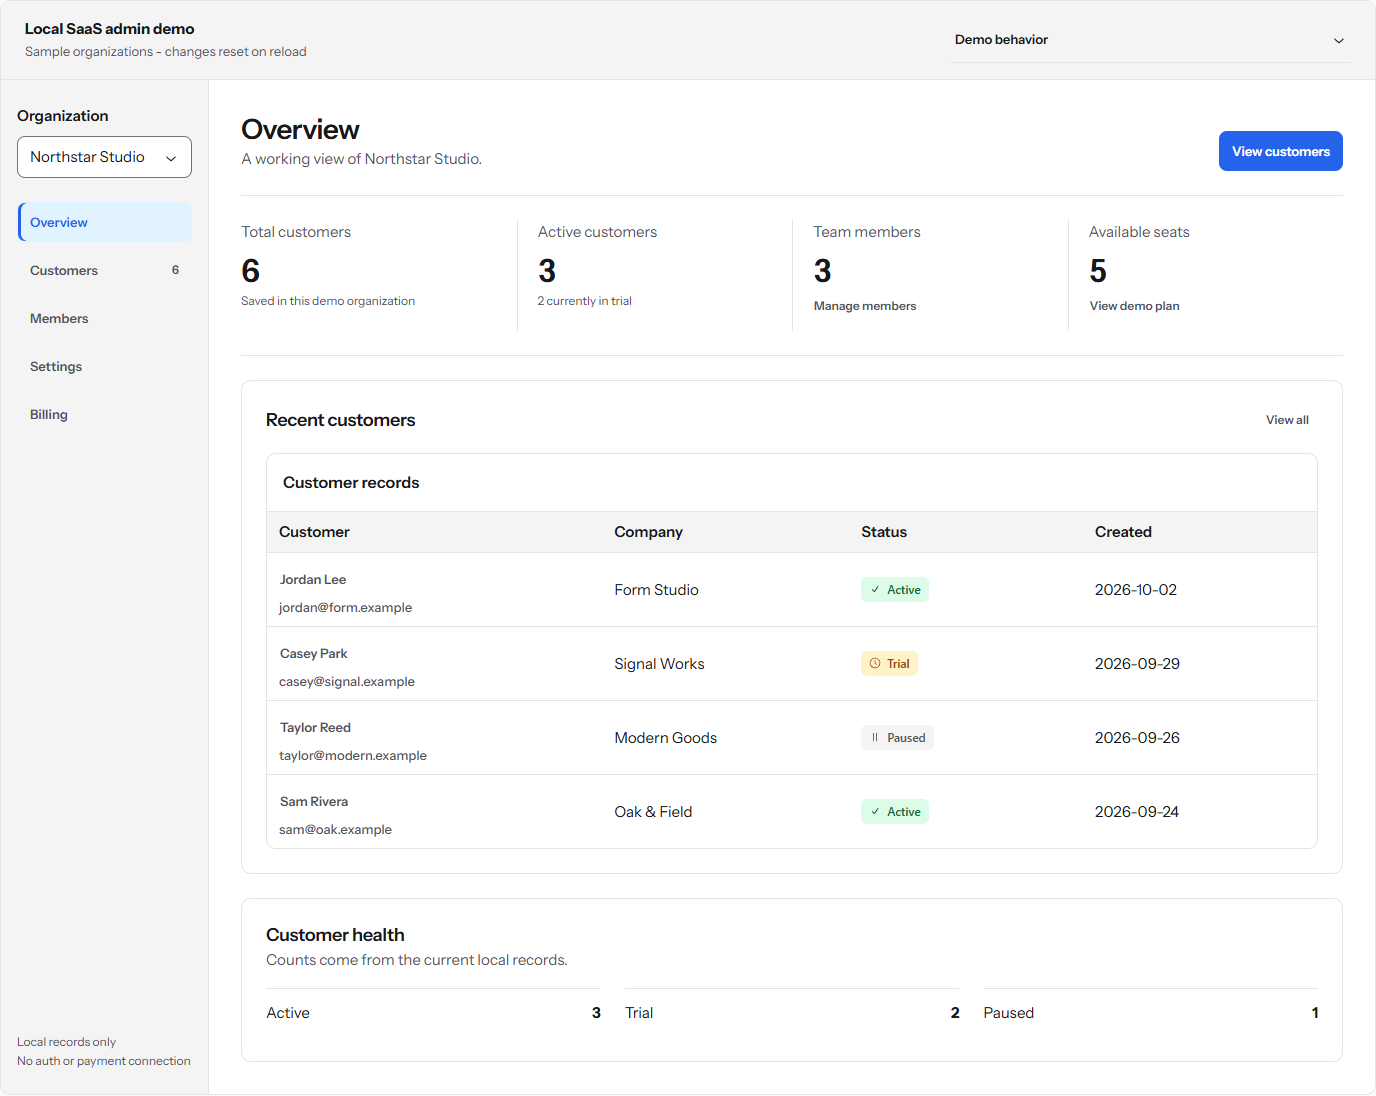Click the created date 2026-09-26
The height and width of the screenshot is (1096, 1376).
click(x=1137, y=738)
